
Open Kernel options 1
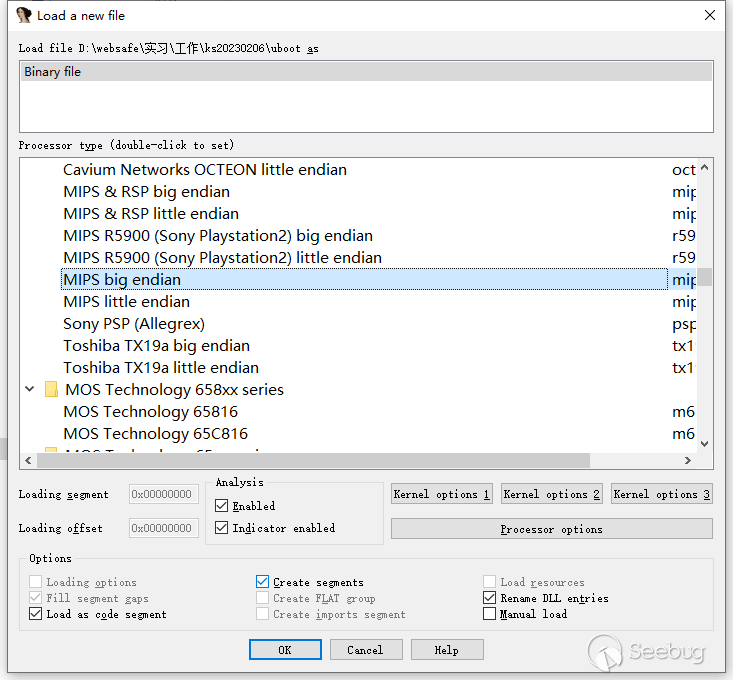coord(442,494)
